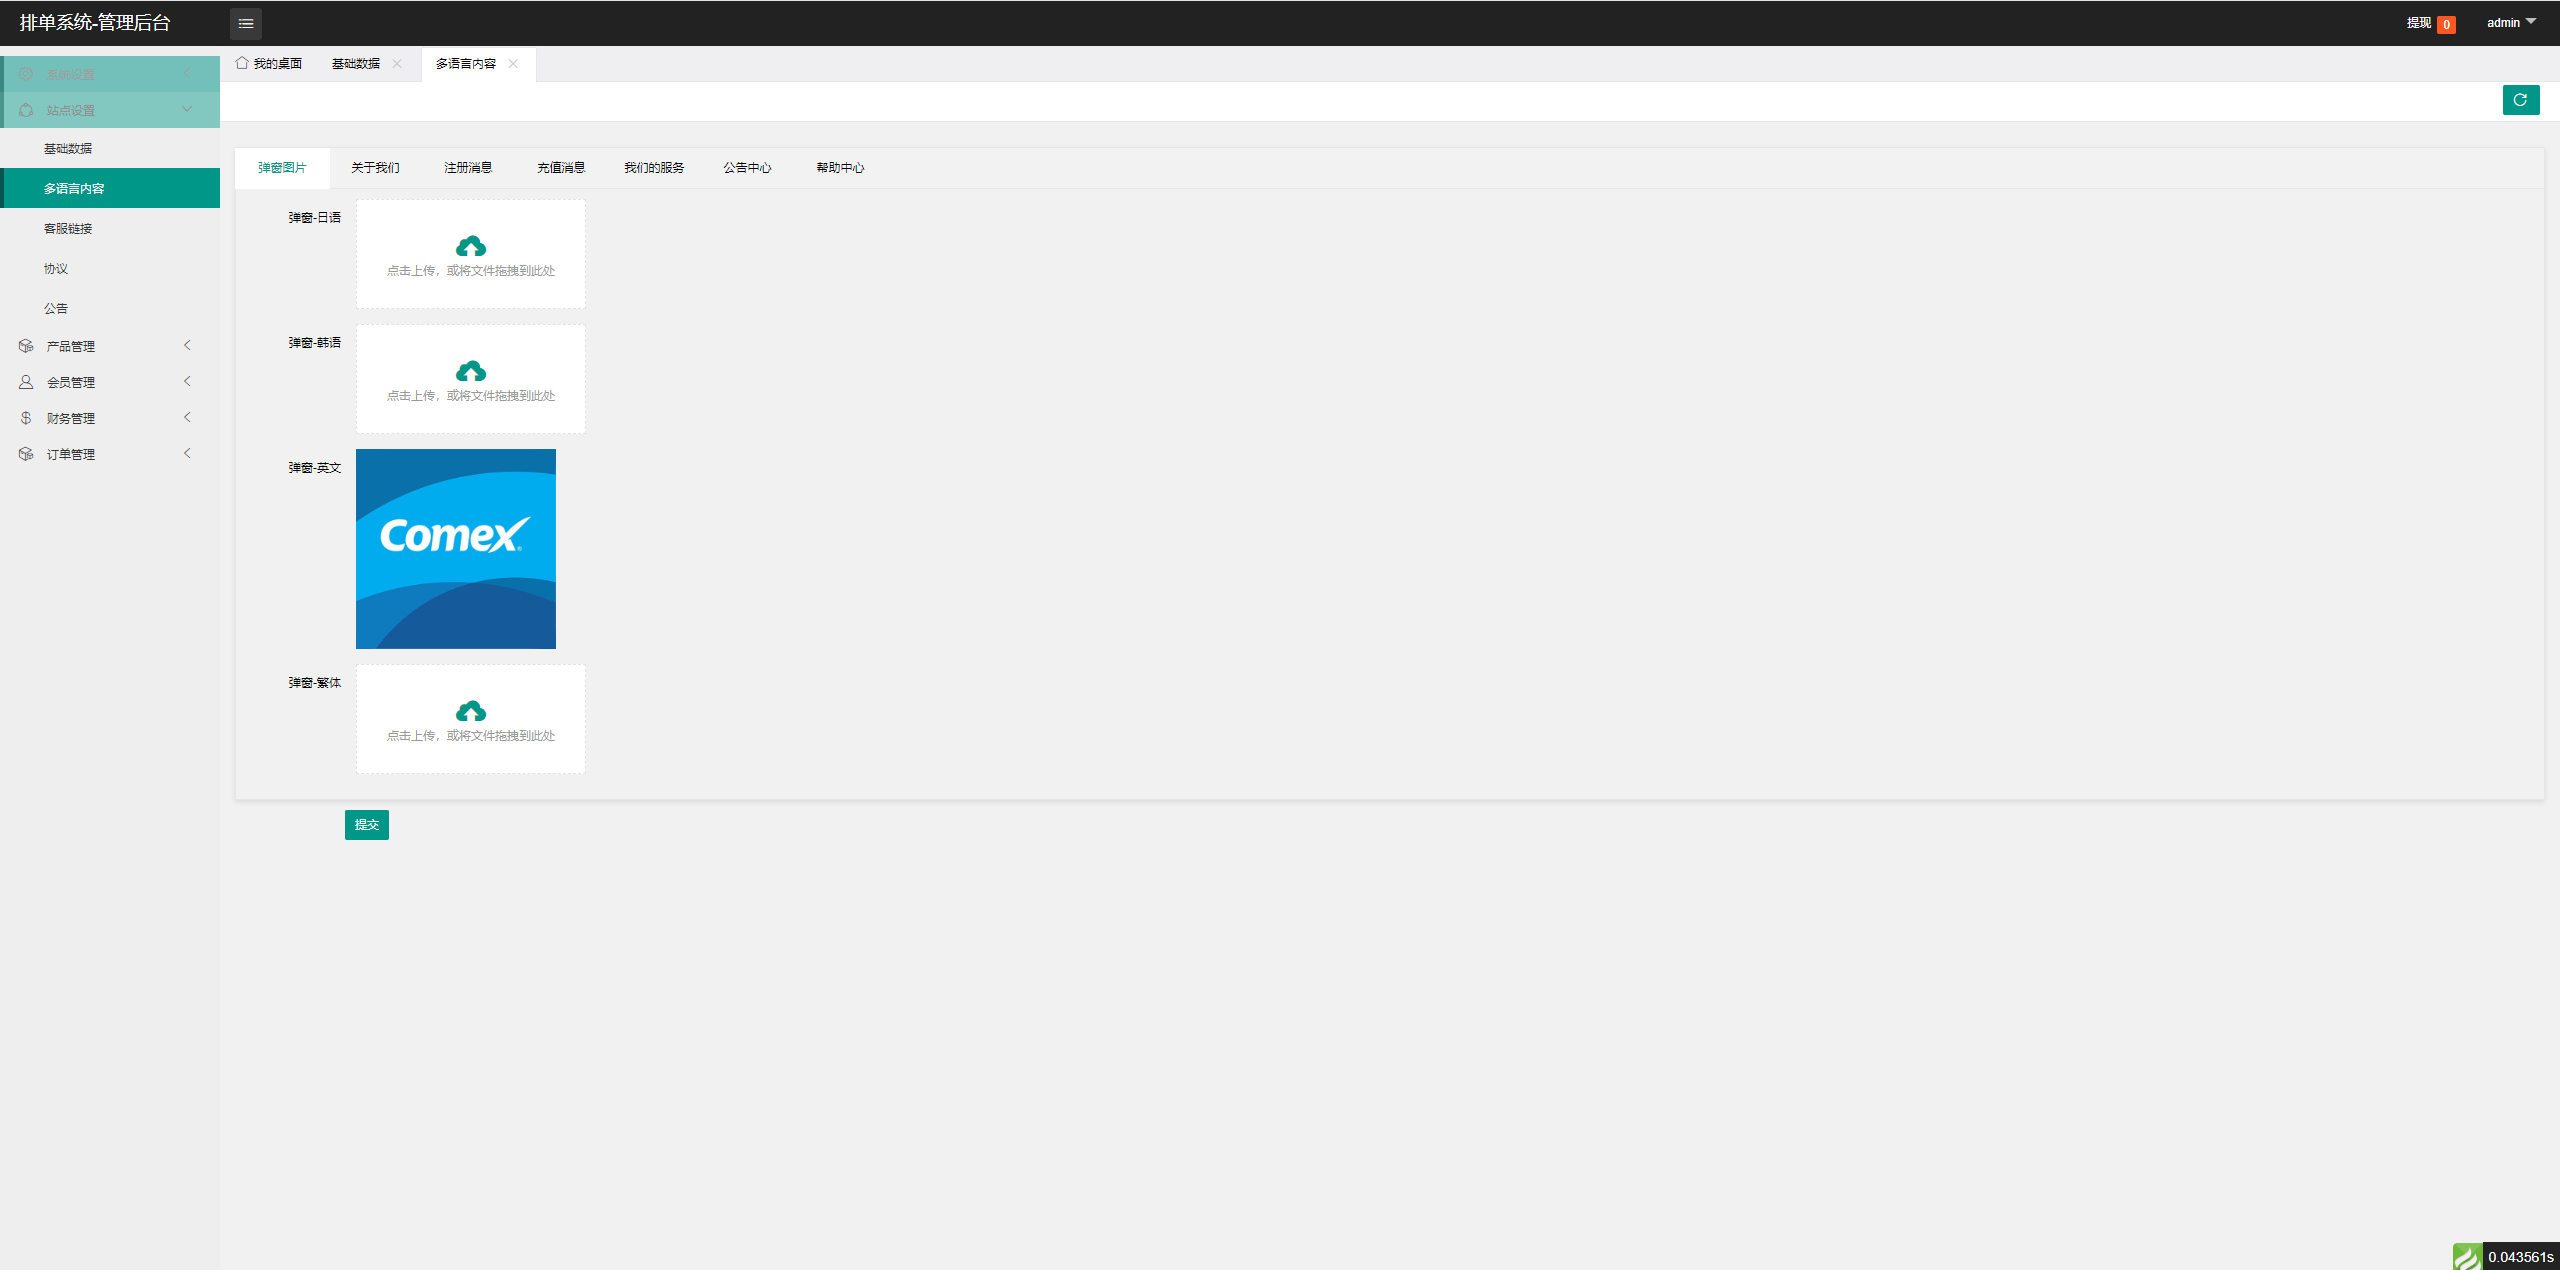Click the 我的服务 tab
Image resolution: width=2560 pixels, height=1270 pixels.
(655, 167)
